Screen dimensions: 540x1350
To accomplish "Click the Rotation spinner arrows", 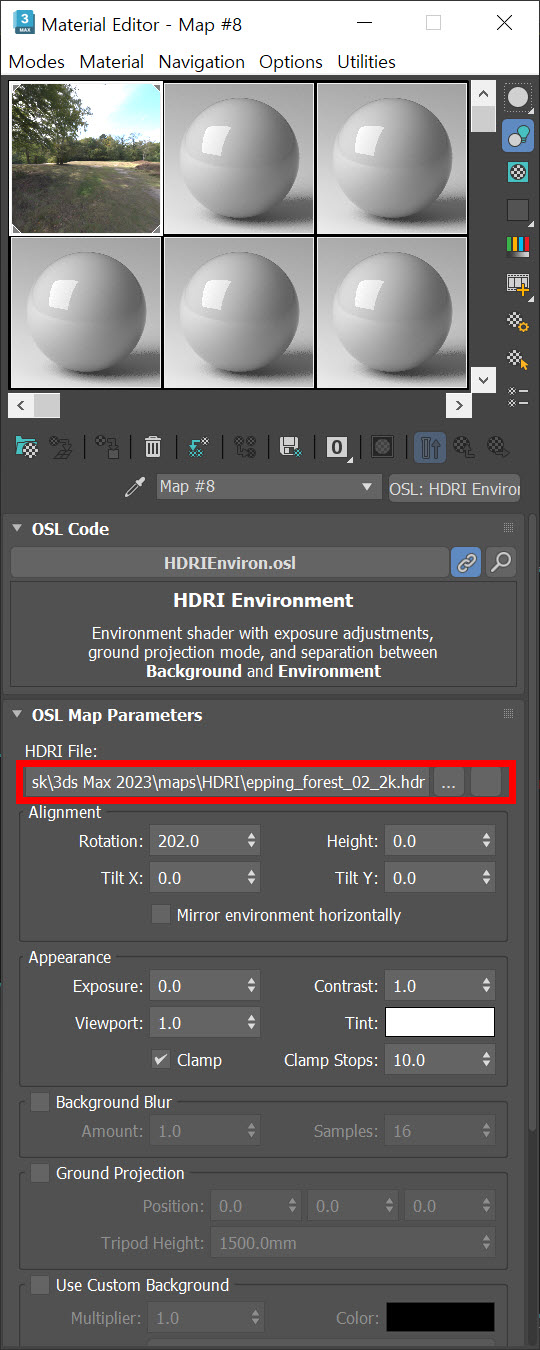I will (x=251, y=841).
